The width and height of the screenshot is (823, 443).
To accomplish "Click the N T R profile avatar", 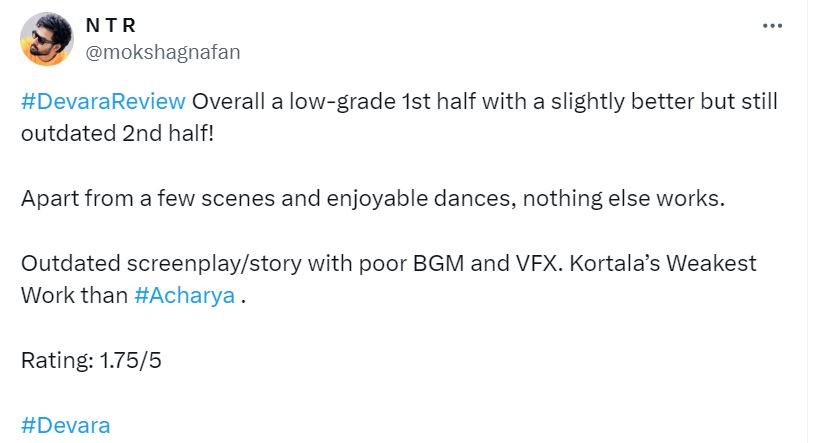I will (46, 39).
